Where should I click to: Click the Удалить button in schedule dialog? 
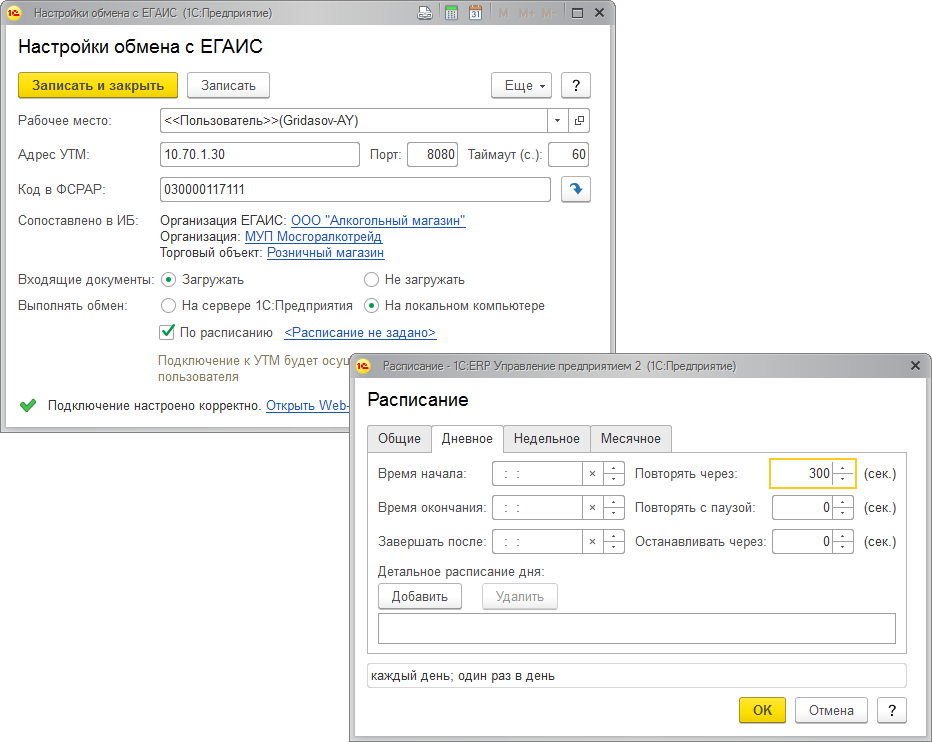pos(519,596)
